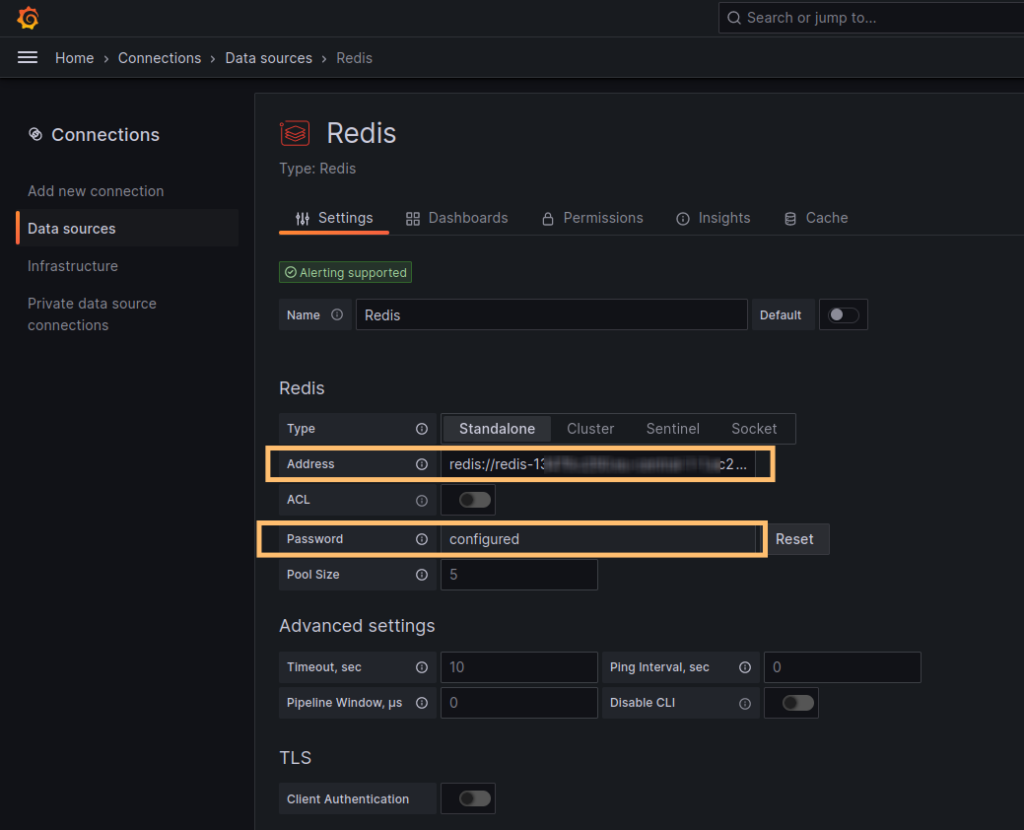Open the hamburger navigation menu
1024x830 pixels.
(27, 57)
